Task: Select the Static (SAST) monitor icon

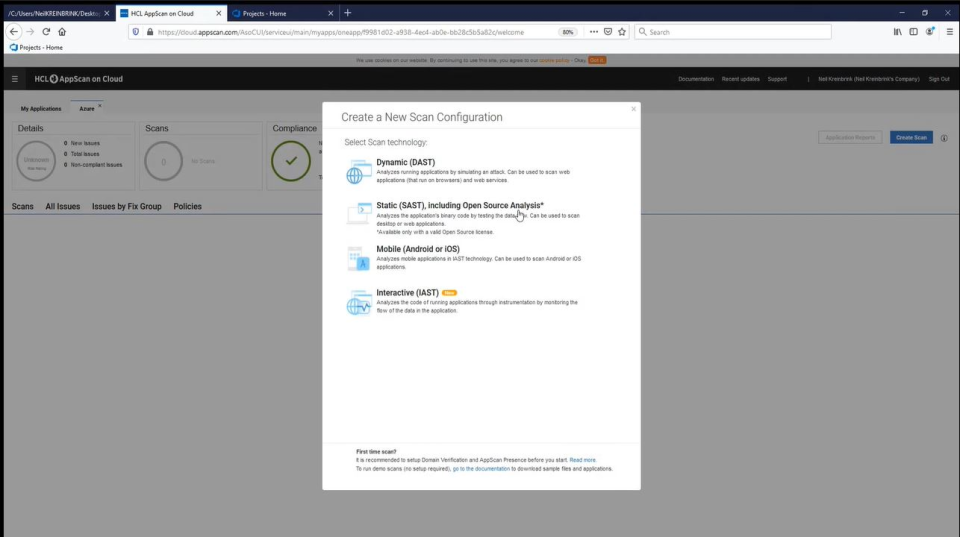Action: [359, 214]
